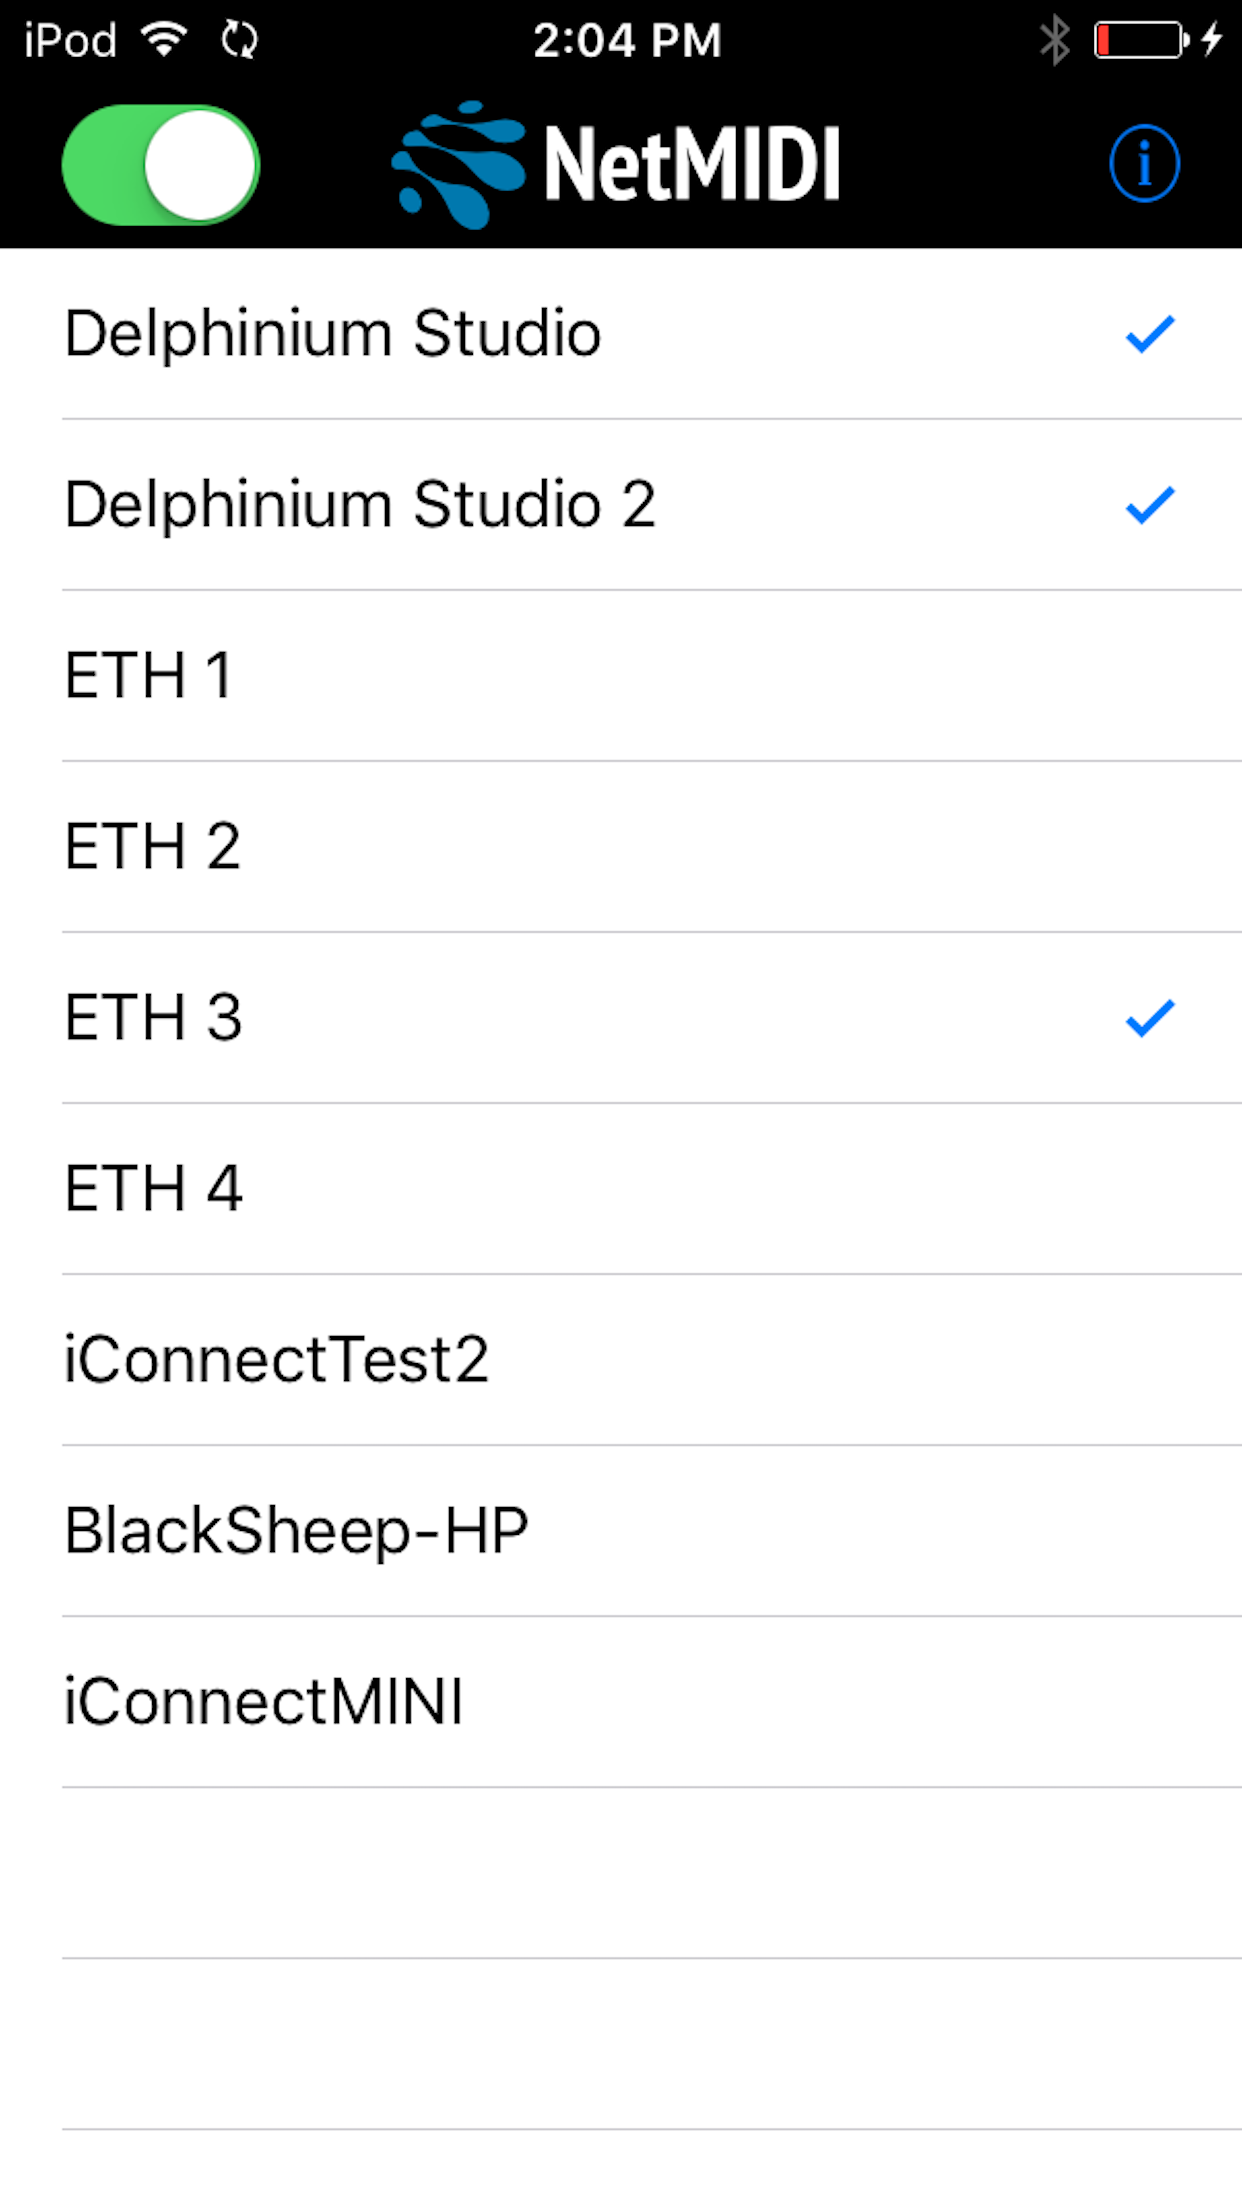The height and width of the screenshot is (2208, 1242).
Task: Tap the sync arrows icon in status bar
Action: 238,40
